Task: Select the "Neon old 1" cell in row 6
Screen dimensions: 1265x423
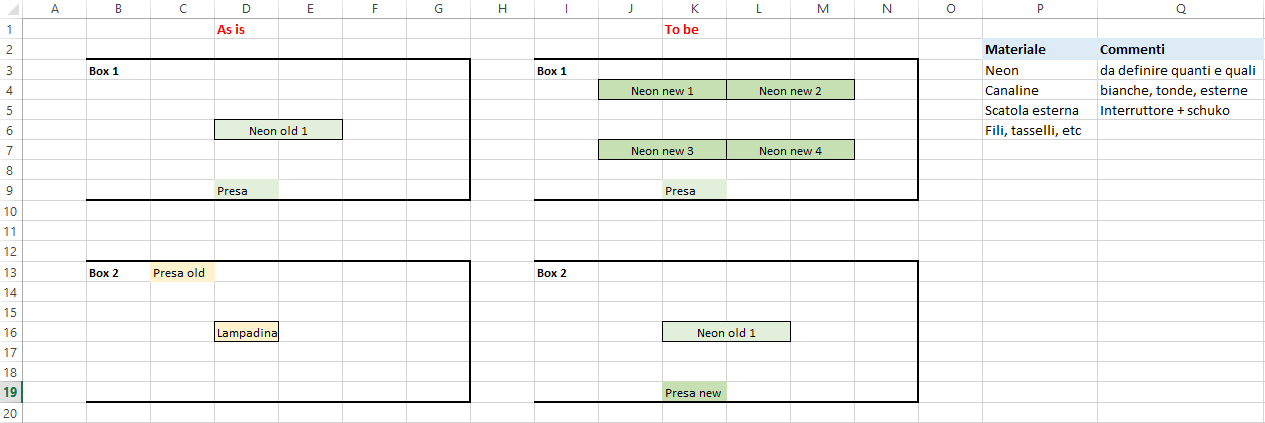Action: tap(278, 130)
